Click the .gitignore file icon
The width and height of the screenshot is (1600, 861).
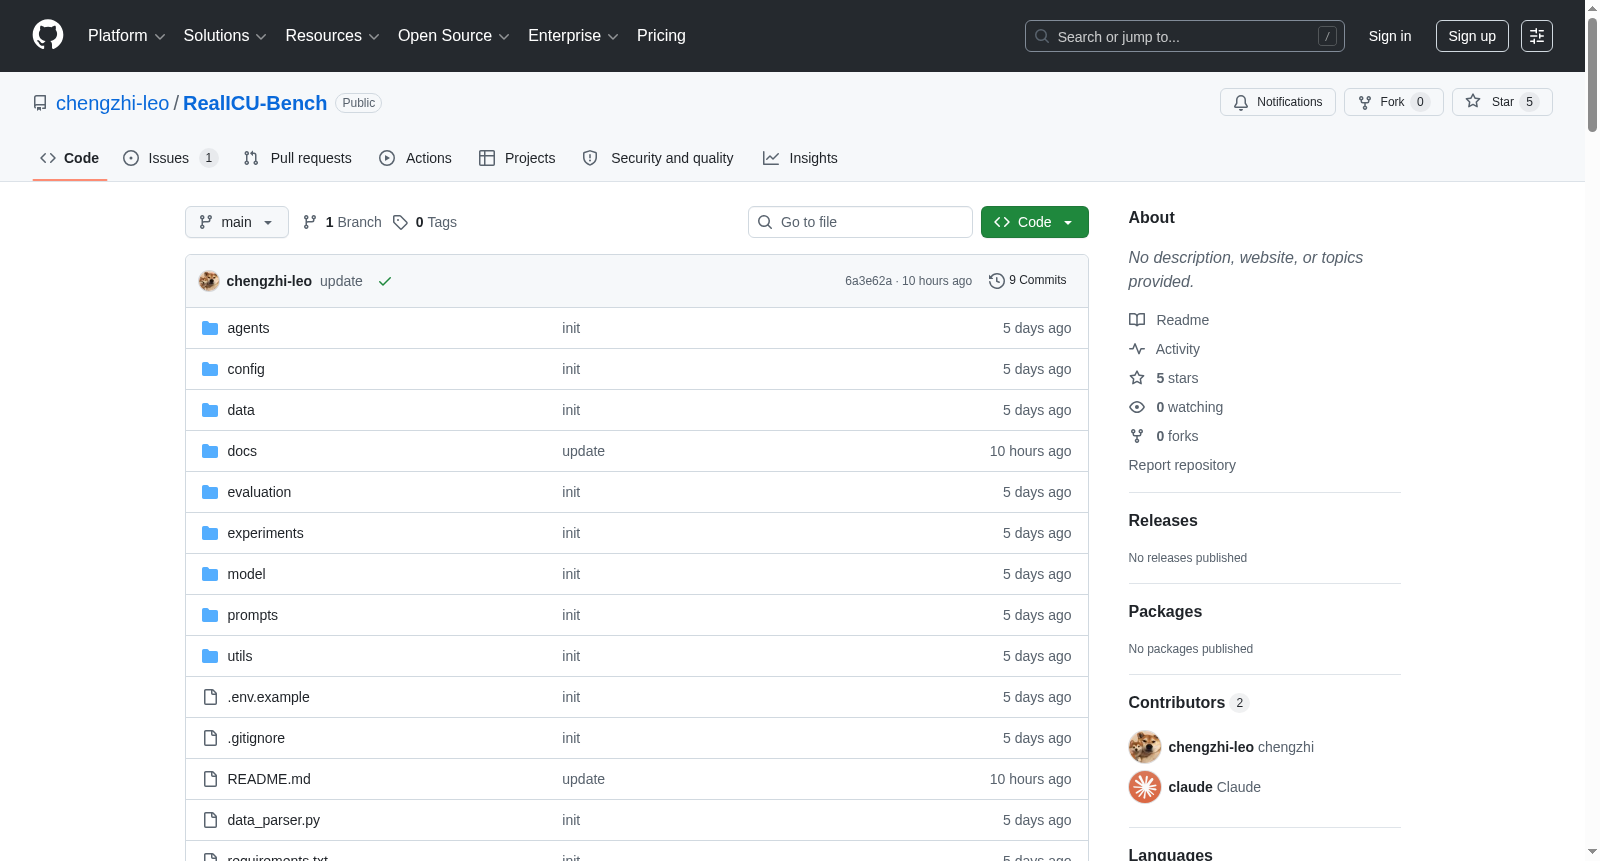click(210, 738)
